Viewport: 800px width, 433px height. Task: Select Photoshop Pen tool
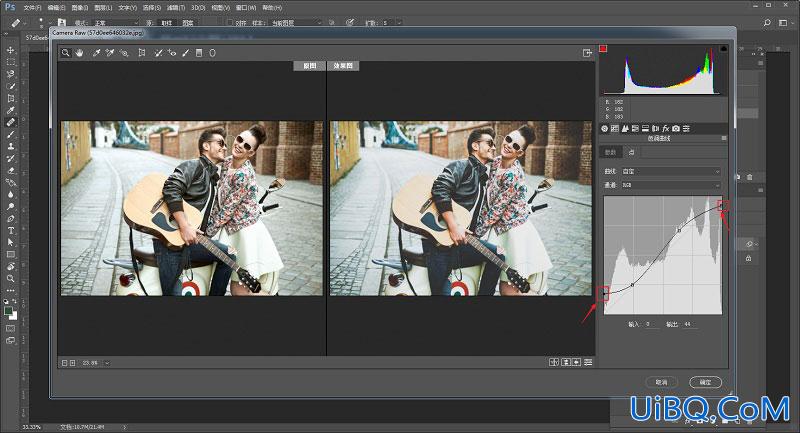click(x=10, y=218)
